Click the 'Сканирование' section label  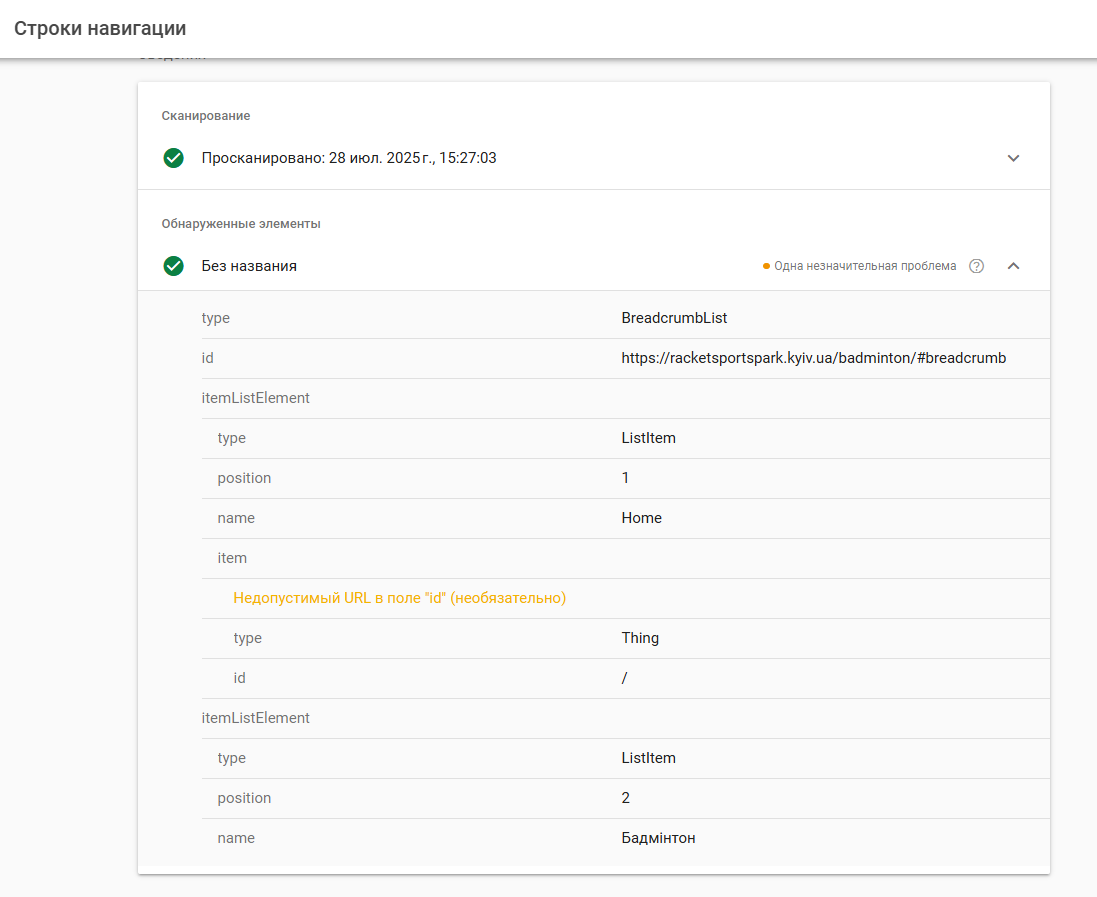click(x=206, y=116)
